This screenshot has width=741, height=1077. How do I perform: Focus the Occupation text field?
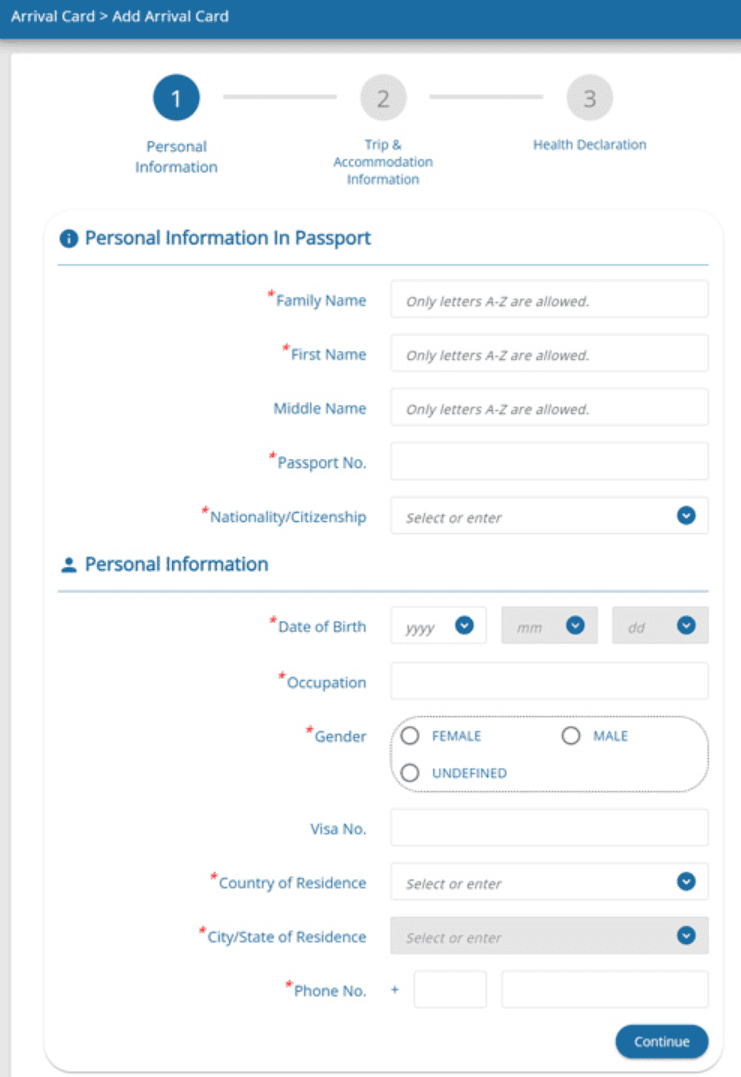coord(548,681)
